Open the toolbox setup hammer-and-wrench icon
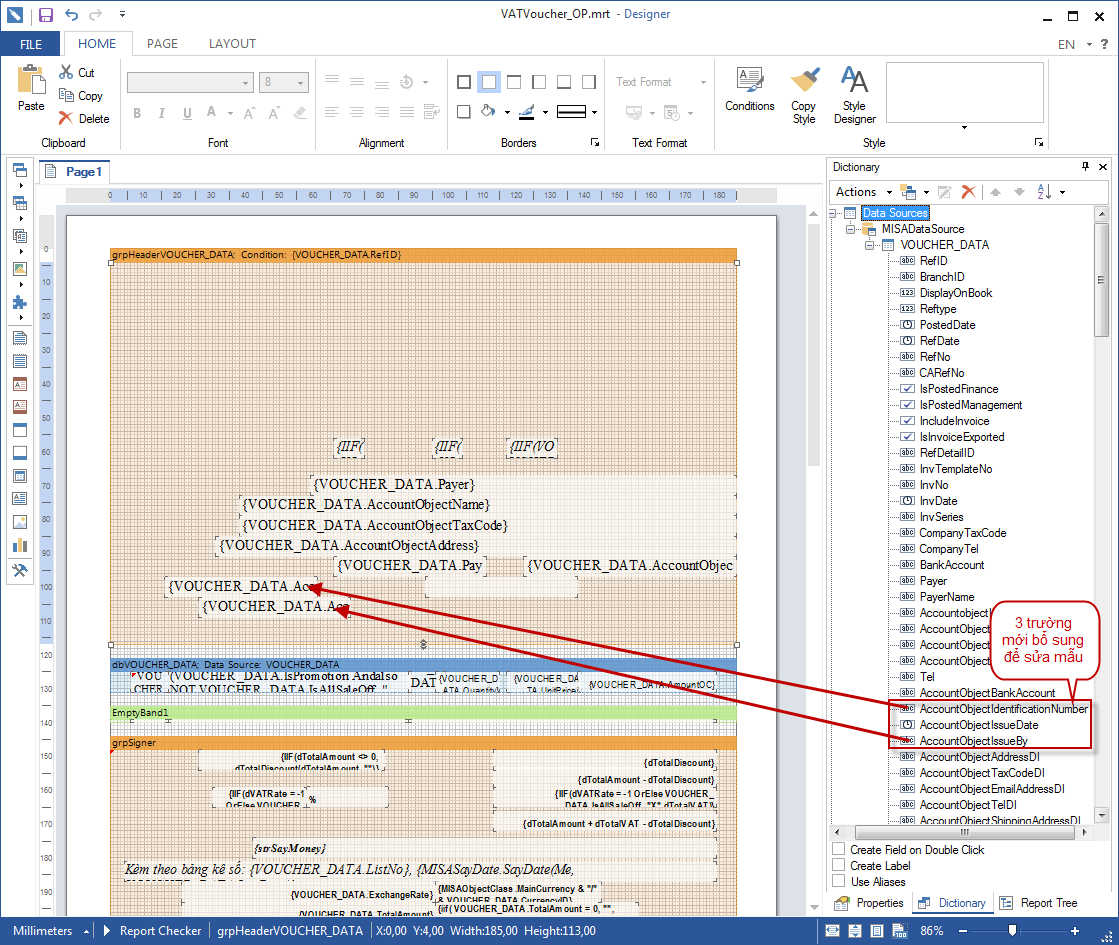Viewport: 1119px width, 945px height. [x=20, y=570]
